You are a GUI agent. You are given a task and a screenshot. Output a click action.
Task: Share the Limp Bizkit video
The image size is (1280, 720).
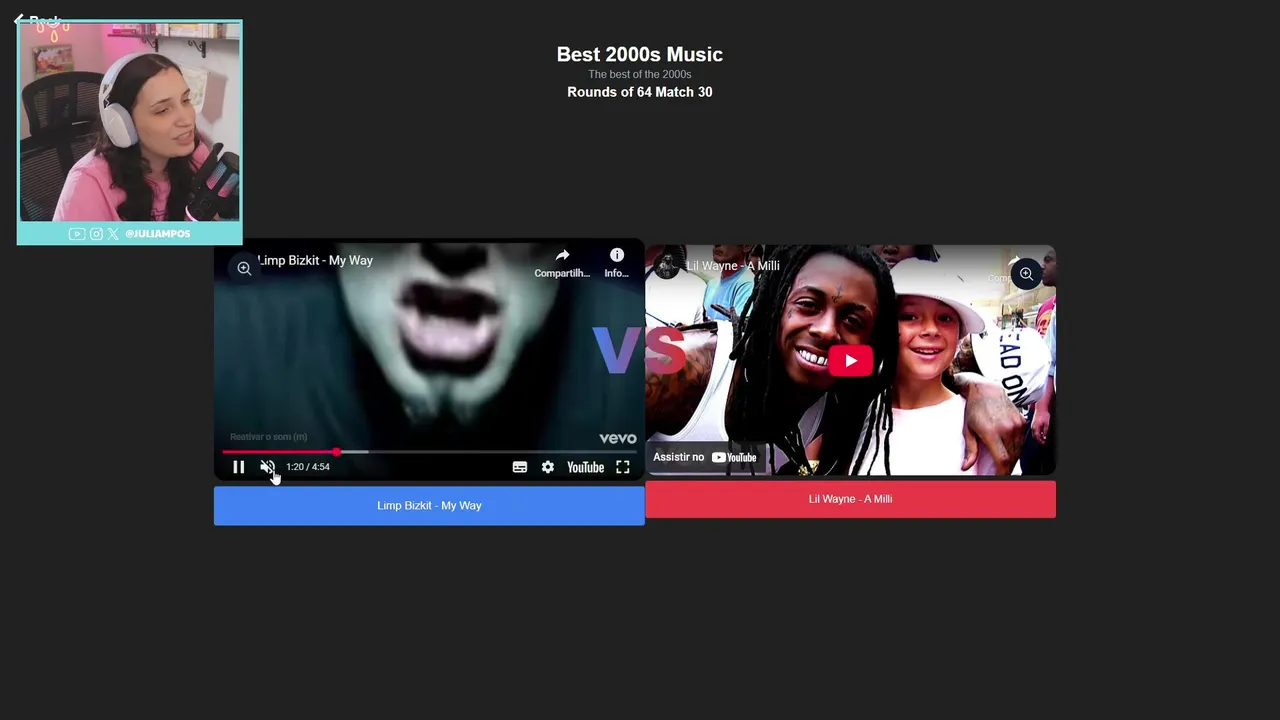562,263
